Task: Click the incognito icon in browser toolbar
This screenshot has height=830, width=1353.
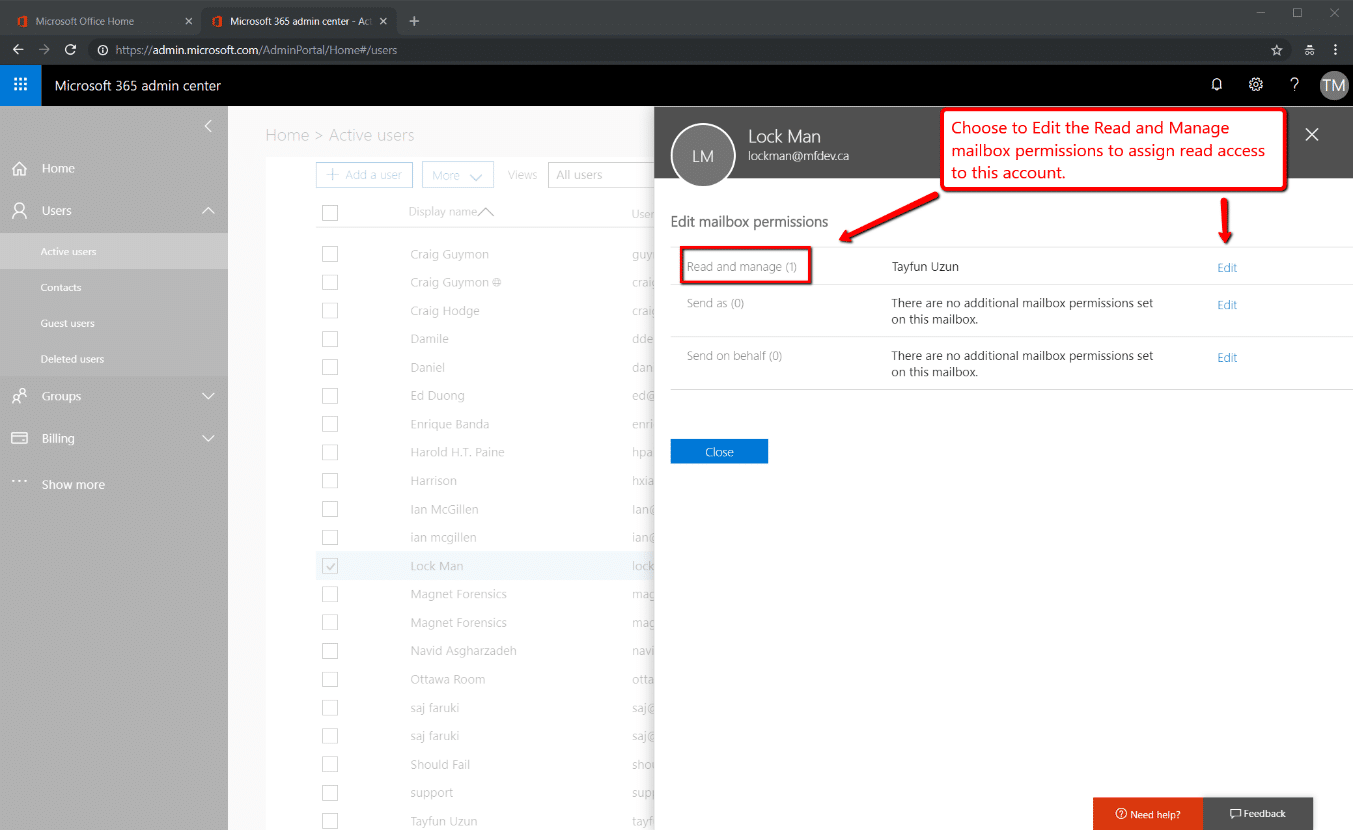Action: 1309,50
